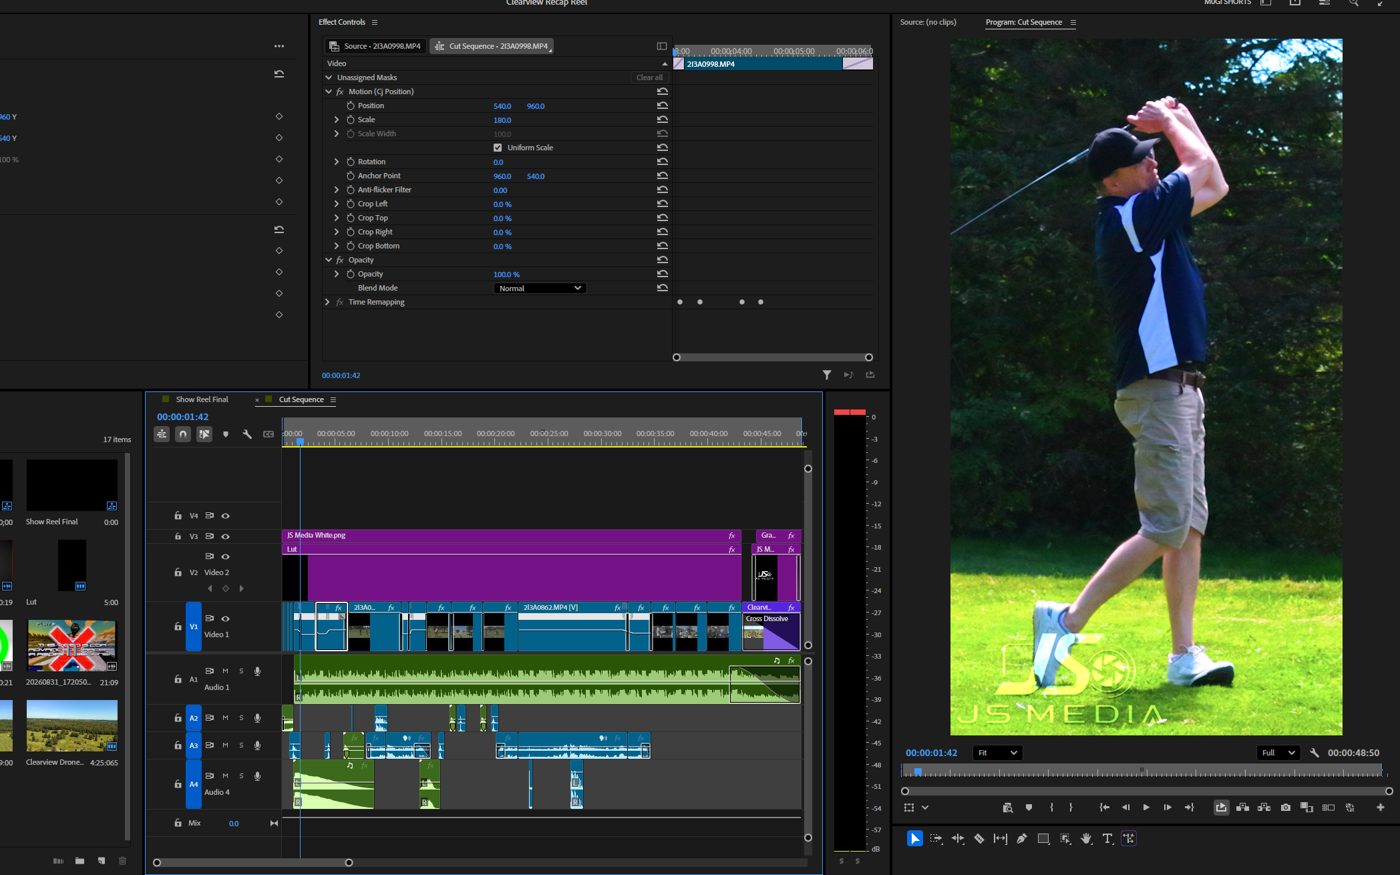Click the Extract button in Program monitor
1400x875 pixels.
(x=1264, y=807)
